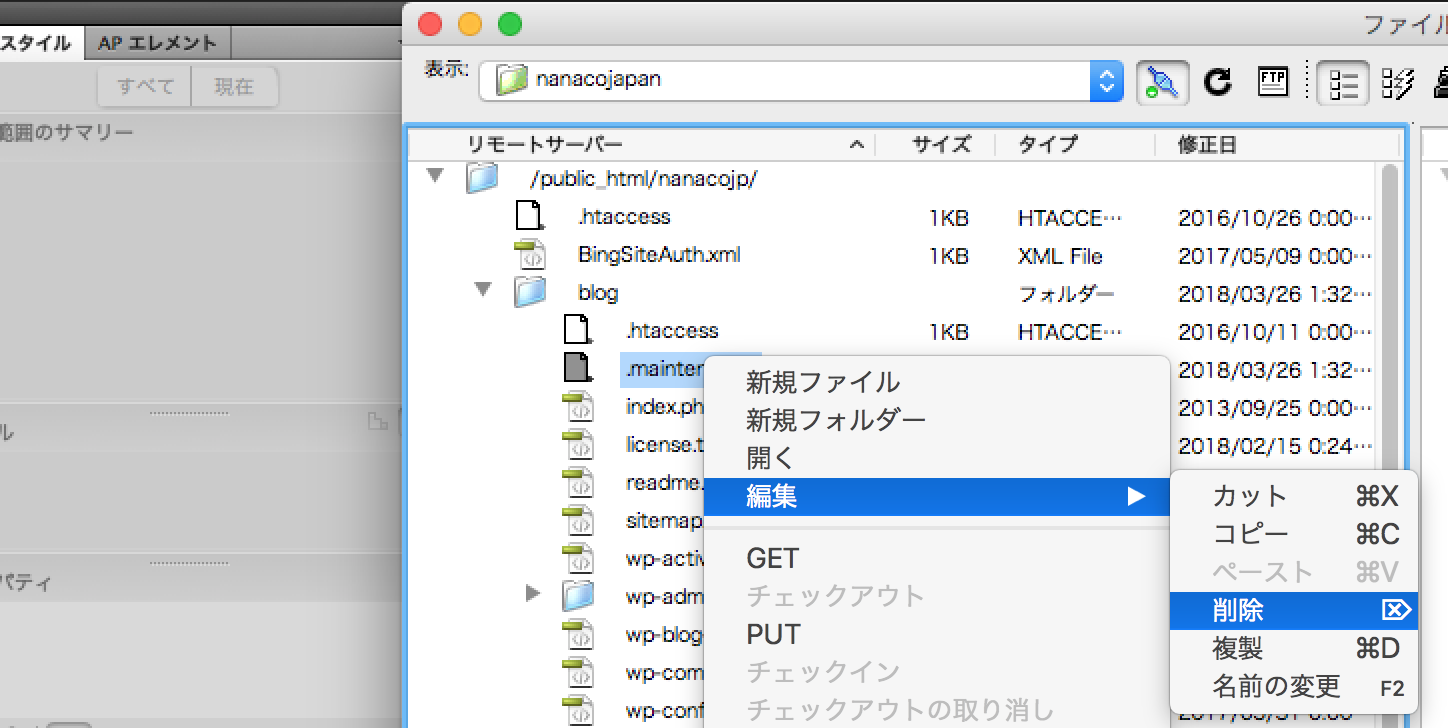Click the sync settings checklist icon

tap(1397, 83)
